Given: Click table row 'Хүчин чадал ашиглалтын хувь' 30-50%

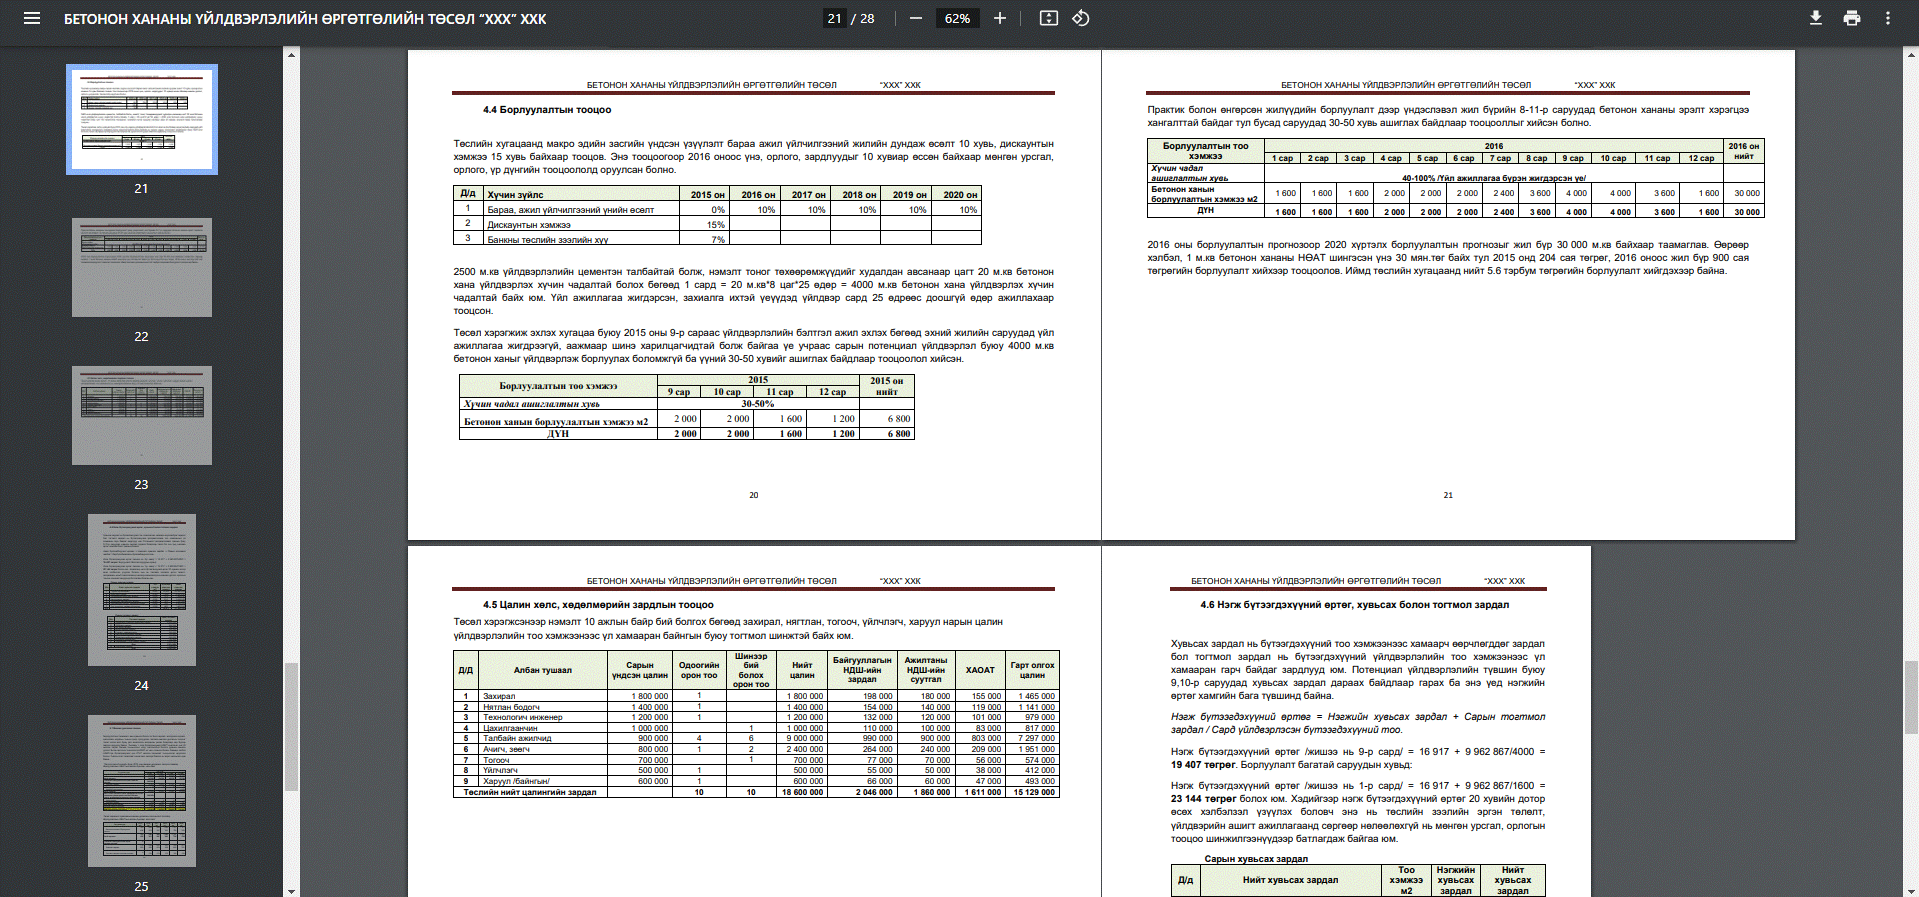Looking at the screenshot, I should (686, 404).
